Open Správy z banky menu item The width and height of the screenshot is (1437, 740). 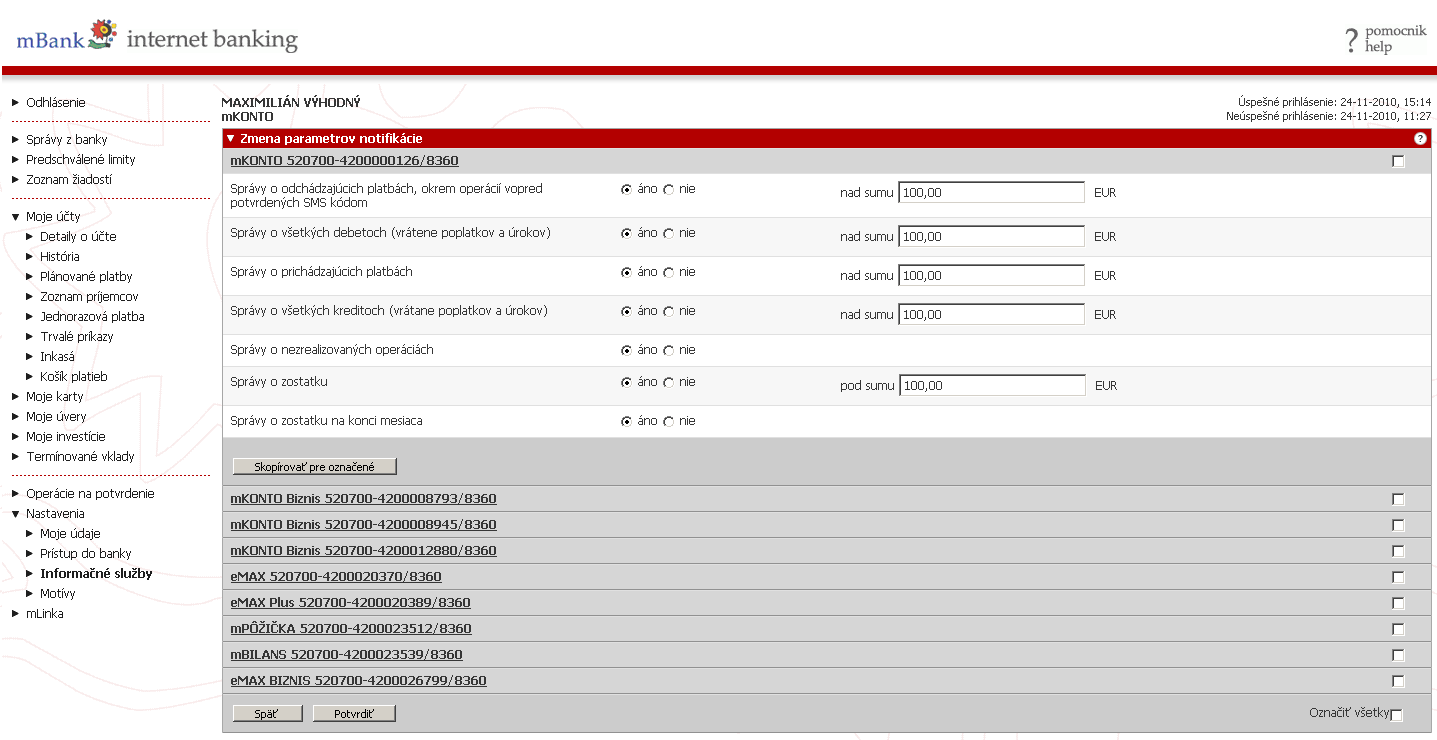click(x=66, y=139)
